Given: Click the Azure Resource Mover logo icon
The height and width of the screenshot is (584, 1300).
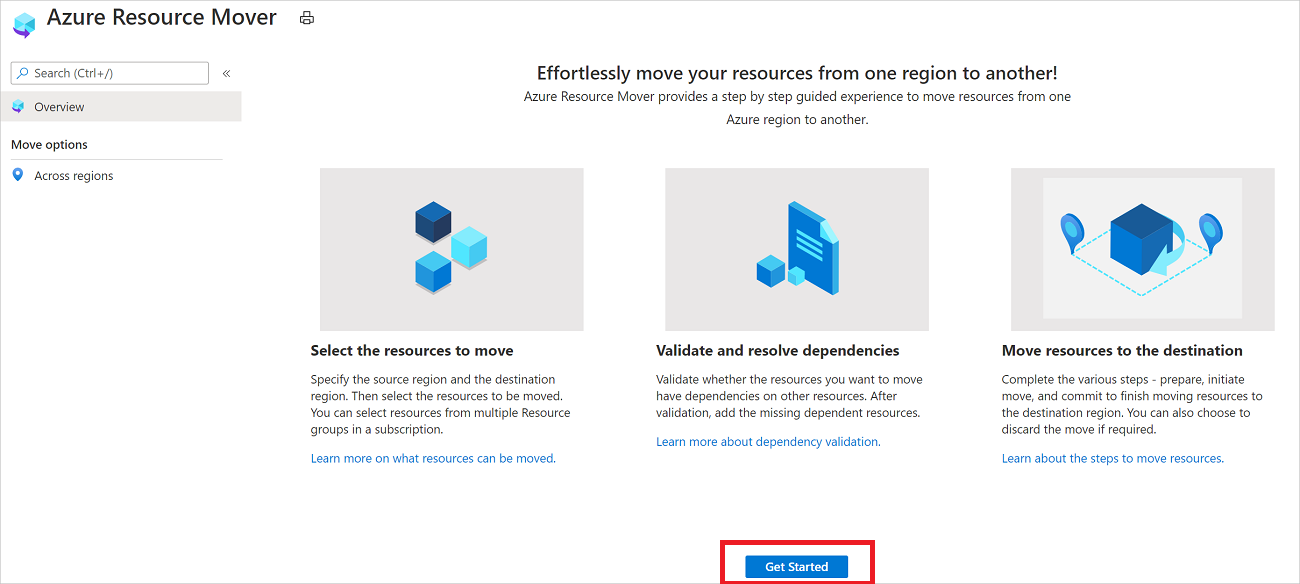Looking at the screenshot, I should point(24,25).
